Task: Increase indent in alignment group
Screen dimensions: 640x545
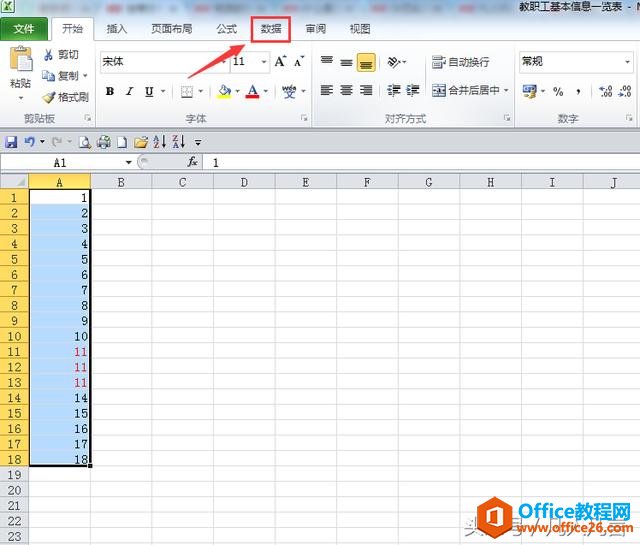Action: click(413, 90)
